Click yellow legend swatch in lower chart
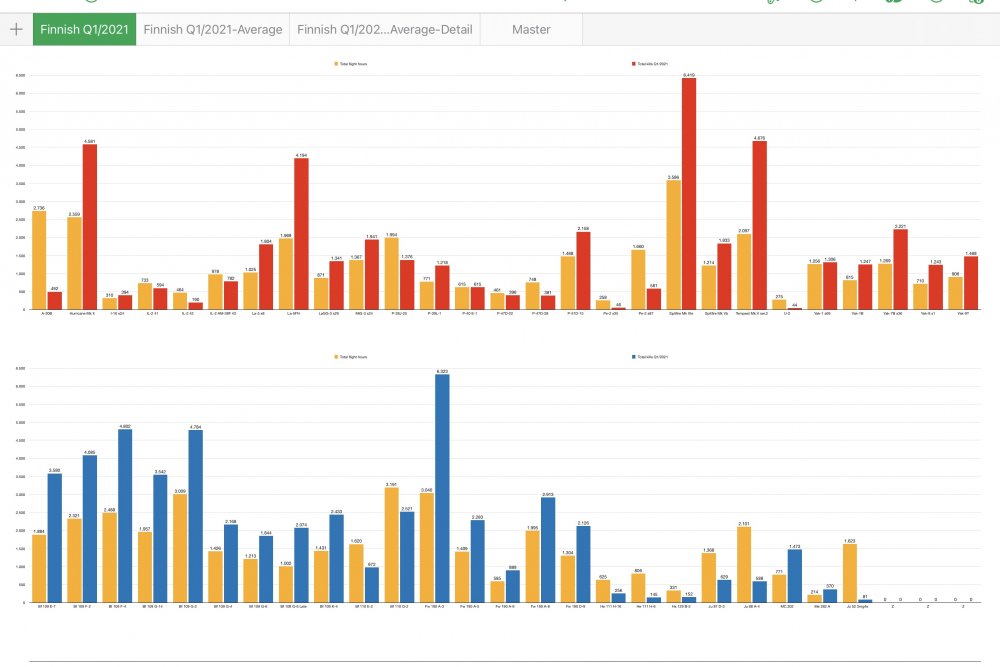 [336, 357]
